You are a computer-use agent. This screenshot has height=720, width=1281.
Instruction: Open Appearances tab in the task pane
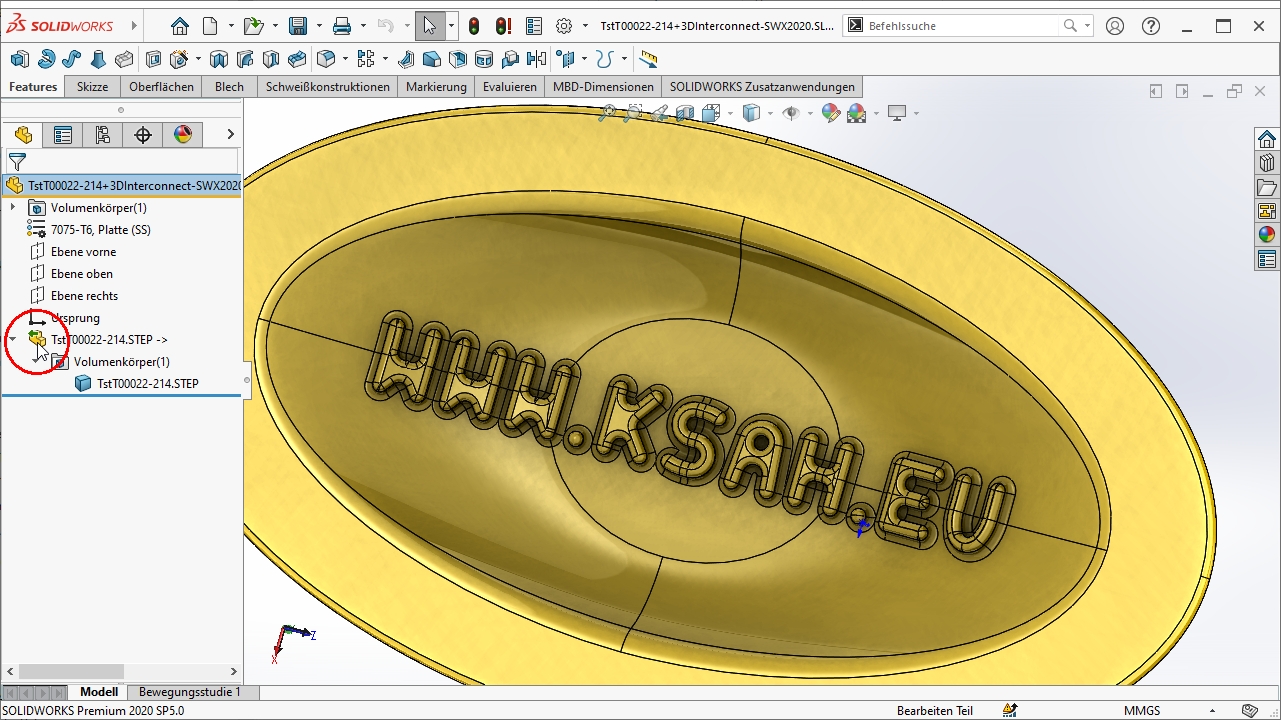(1267, 235)
